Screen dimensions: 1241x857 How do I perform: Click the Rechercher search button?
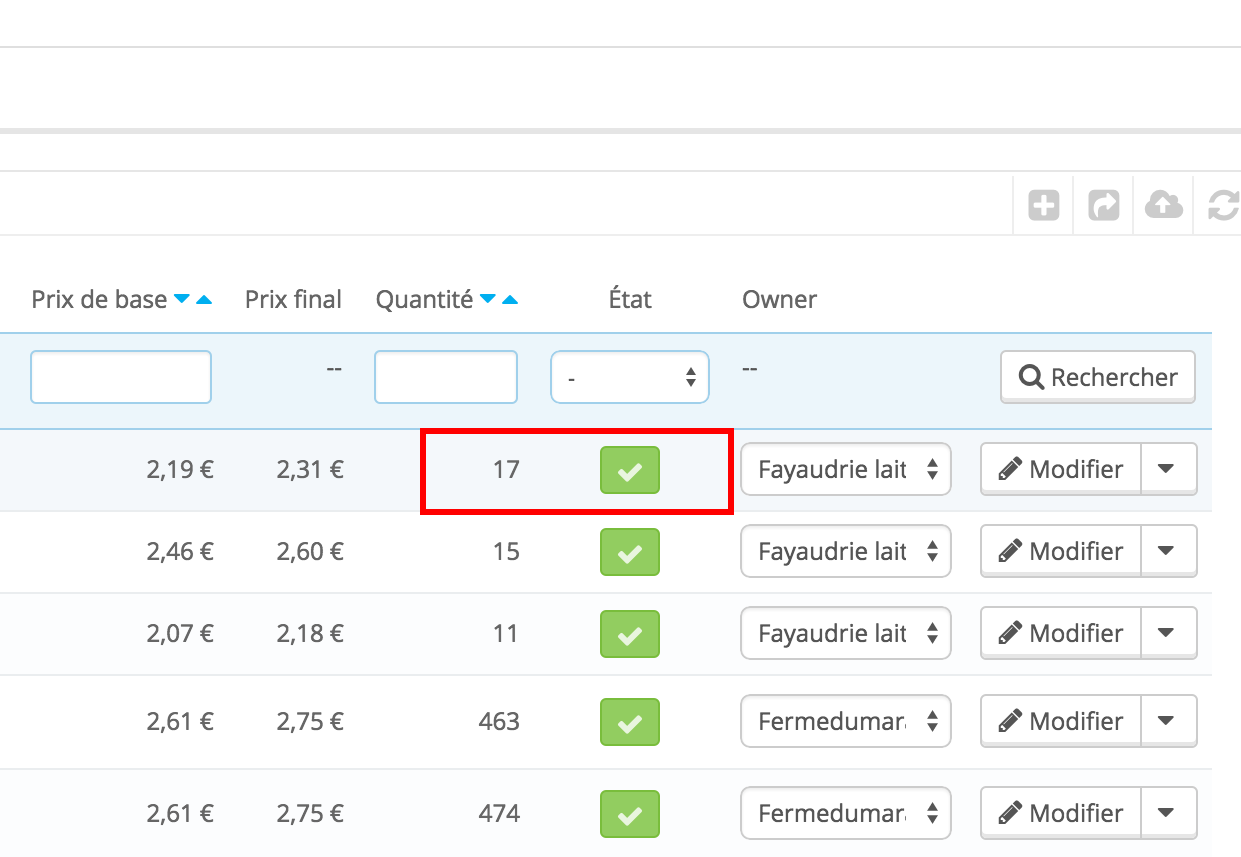pos(1098,377)
